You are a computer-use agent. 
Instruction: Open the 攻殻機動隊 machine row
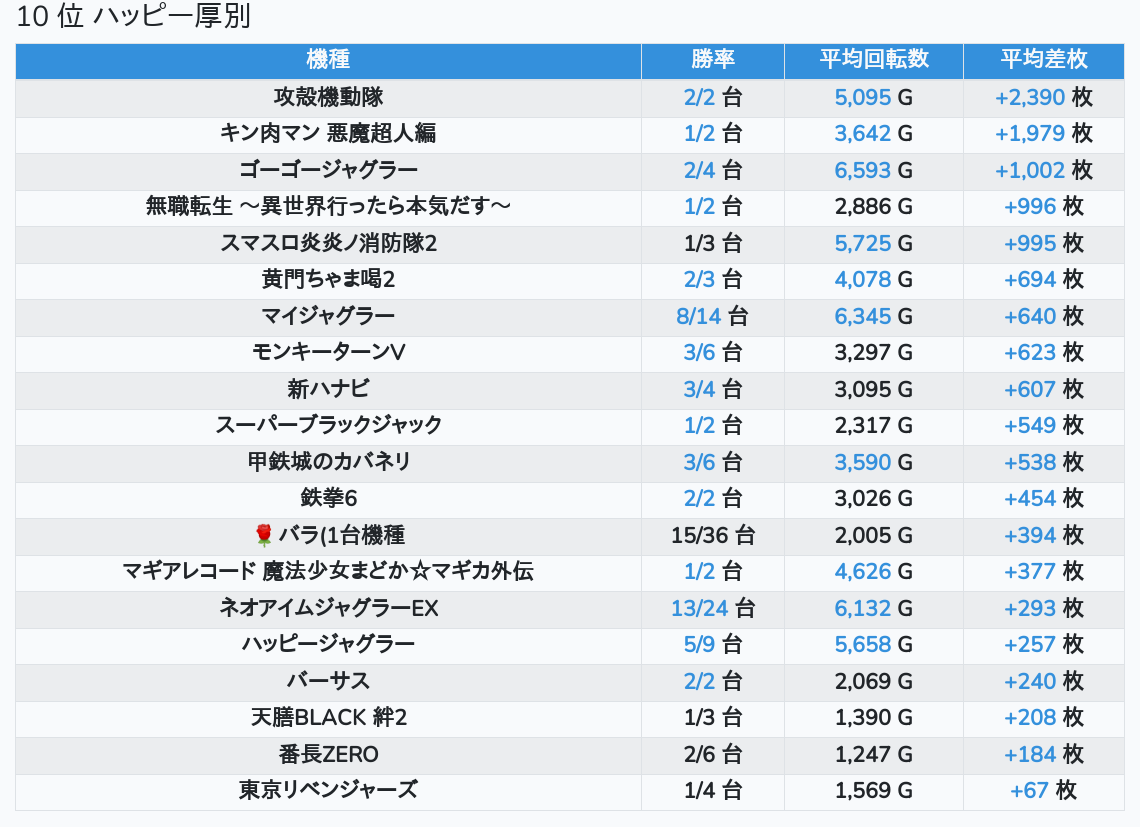pos(328,98)
